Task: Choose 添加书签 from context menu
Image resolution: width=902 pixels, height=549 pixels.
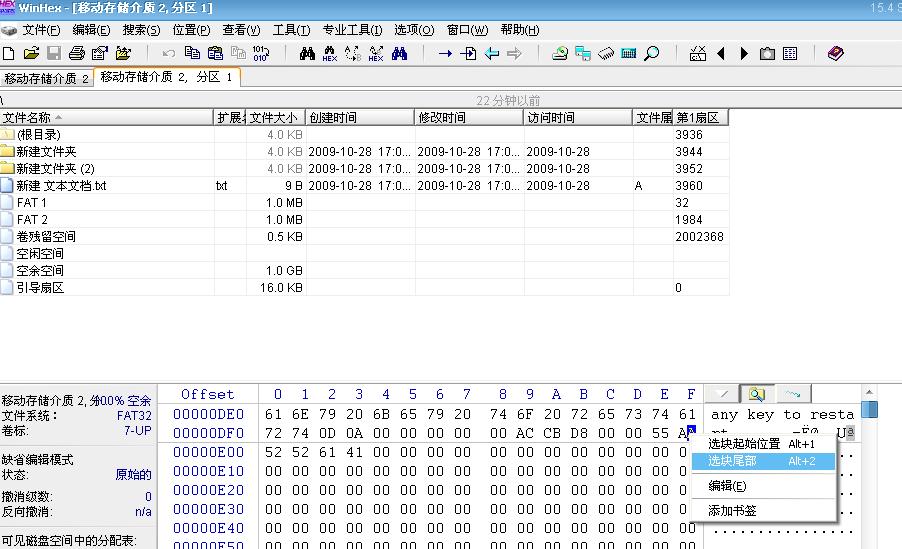Action: click(763, 510)
